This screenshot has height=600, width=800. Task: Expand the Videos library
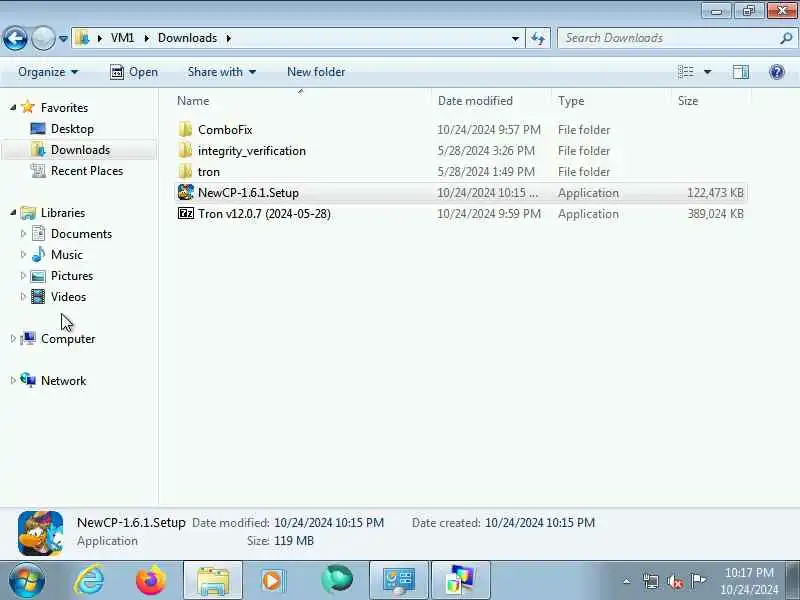pos(23,296)
